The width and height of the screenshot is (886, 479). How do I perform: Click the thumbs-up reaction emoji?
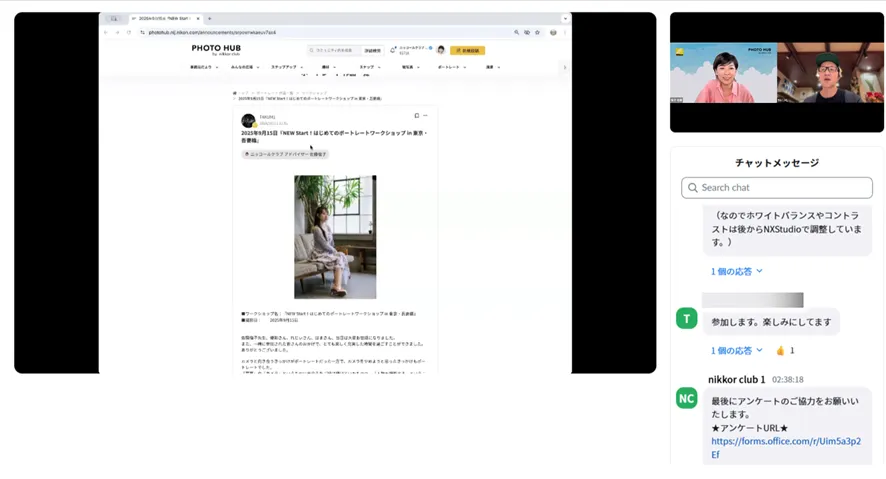780,351
